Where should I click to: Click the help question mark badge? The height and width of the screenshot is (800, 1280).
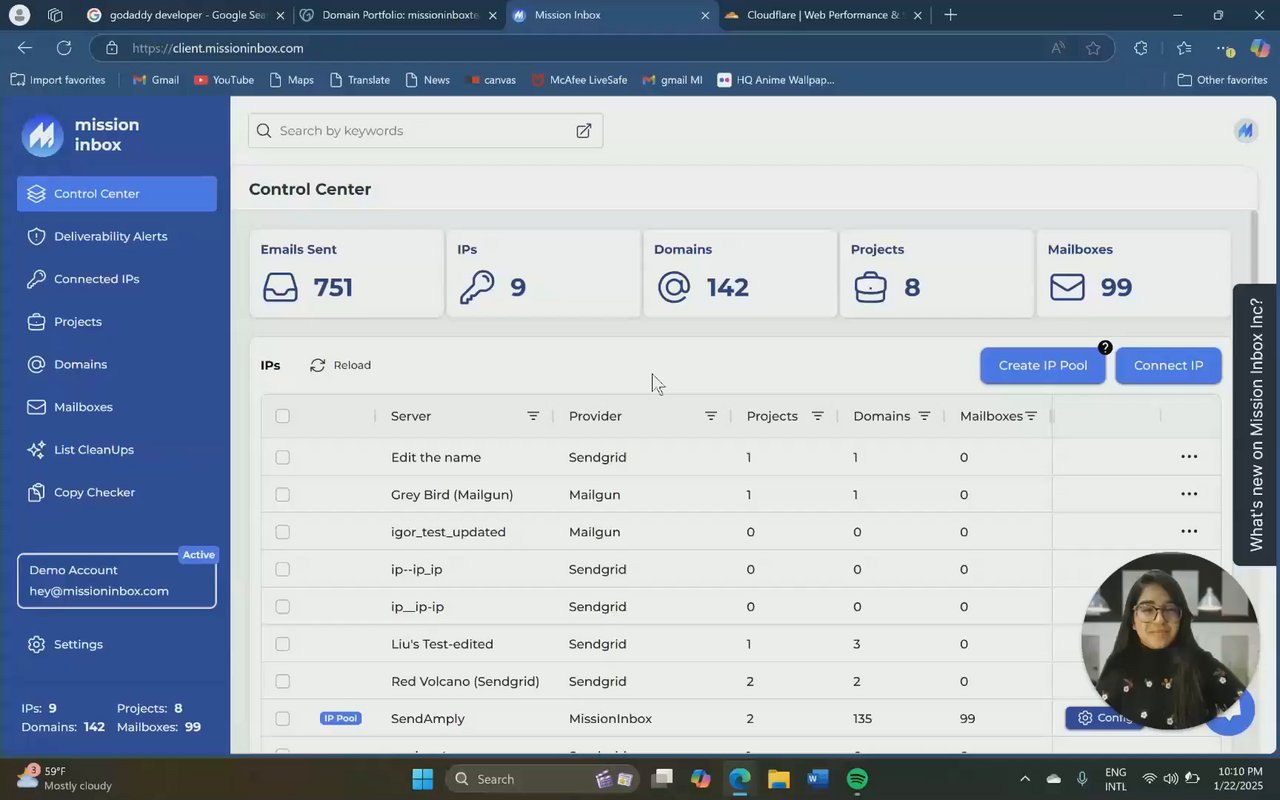(x=1104, y=348)
